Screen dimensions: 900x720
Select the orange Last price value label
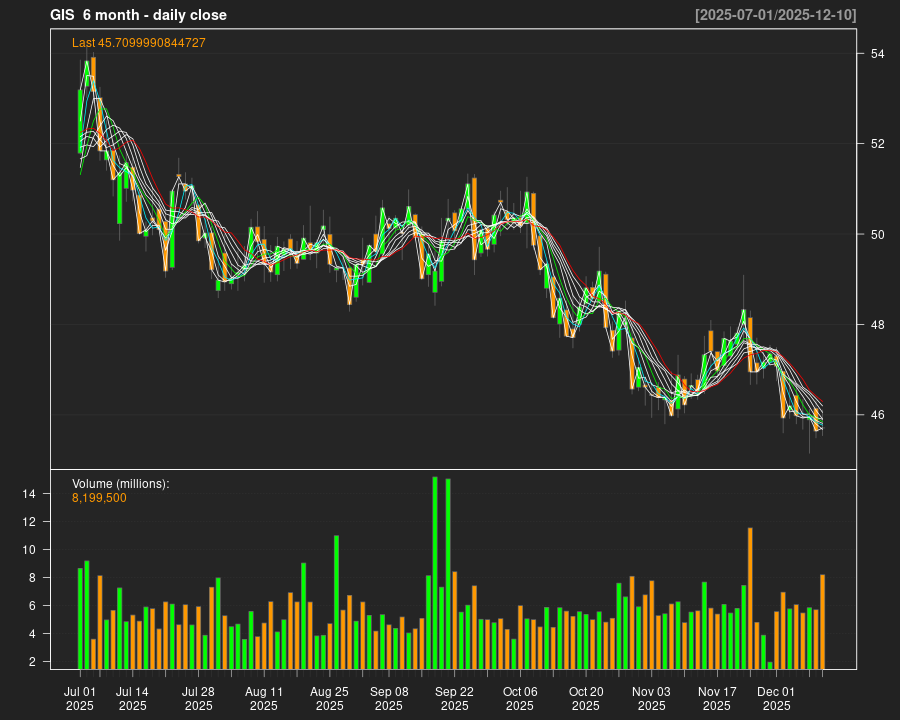tap(139, 43)
